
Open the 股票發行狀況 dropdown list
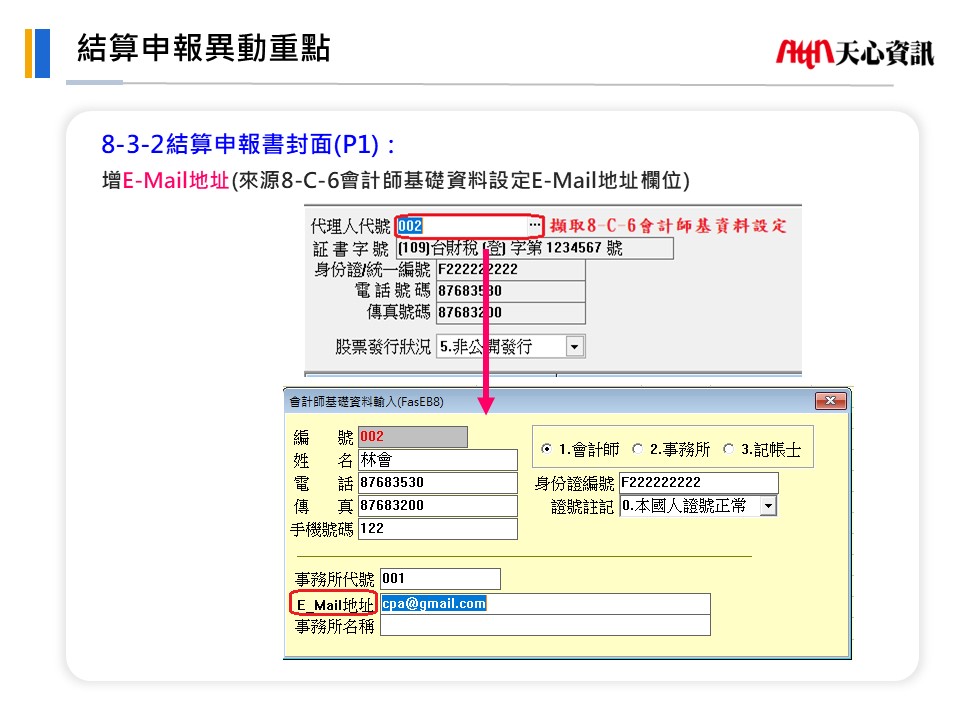(x=574, y=347)
